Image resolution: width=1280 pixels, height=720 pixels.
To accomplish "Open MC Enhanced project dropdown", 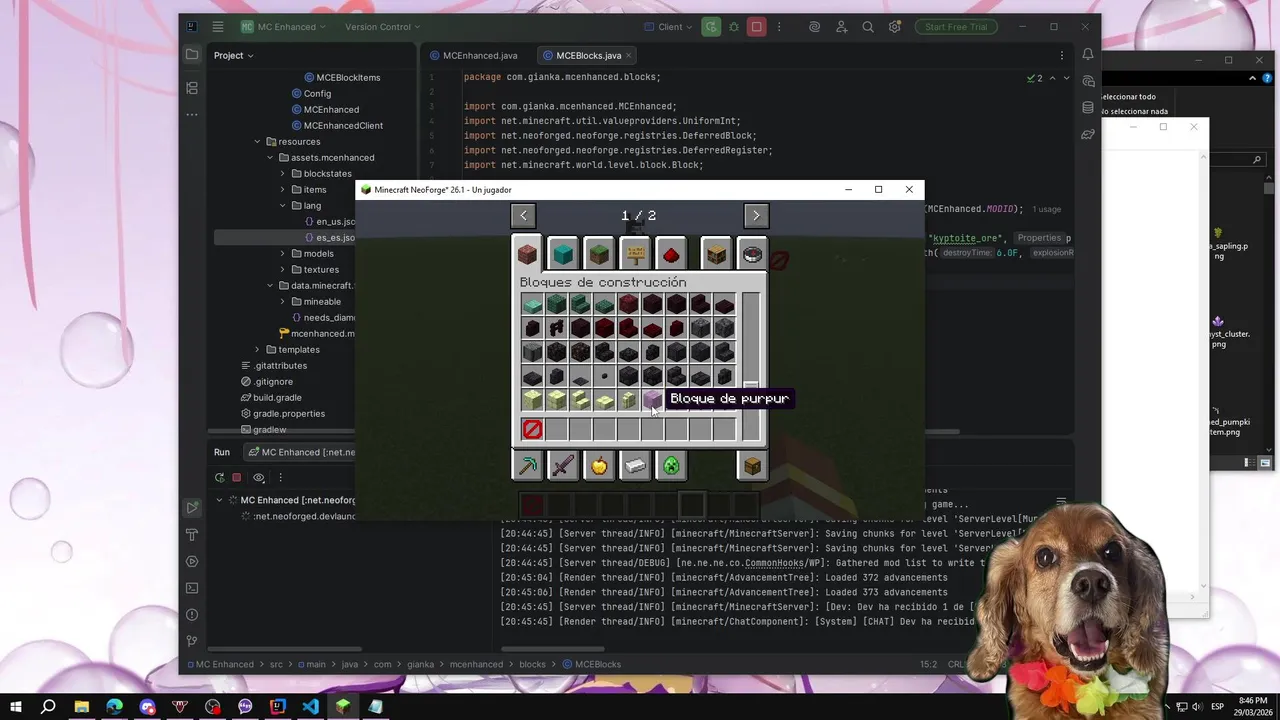I will click(x=283, y=27).
